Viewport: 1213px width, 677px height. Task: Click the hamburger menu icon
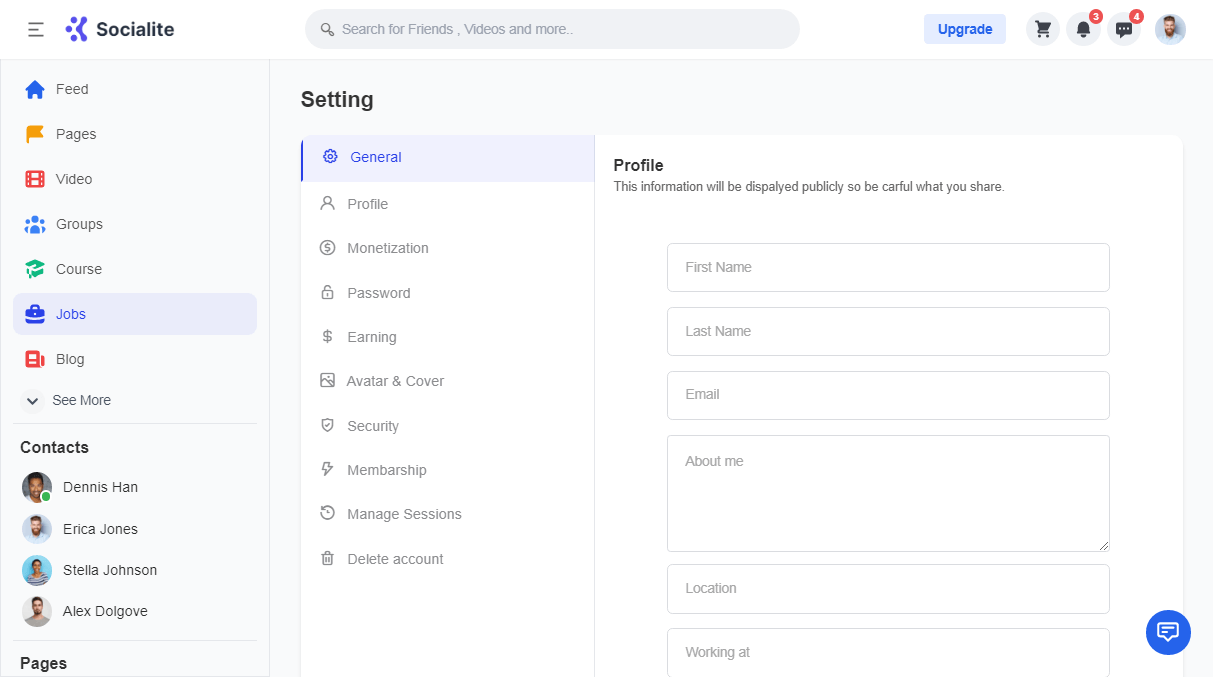36,29
